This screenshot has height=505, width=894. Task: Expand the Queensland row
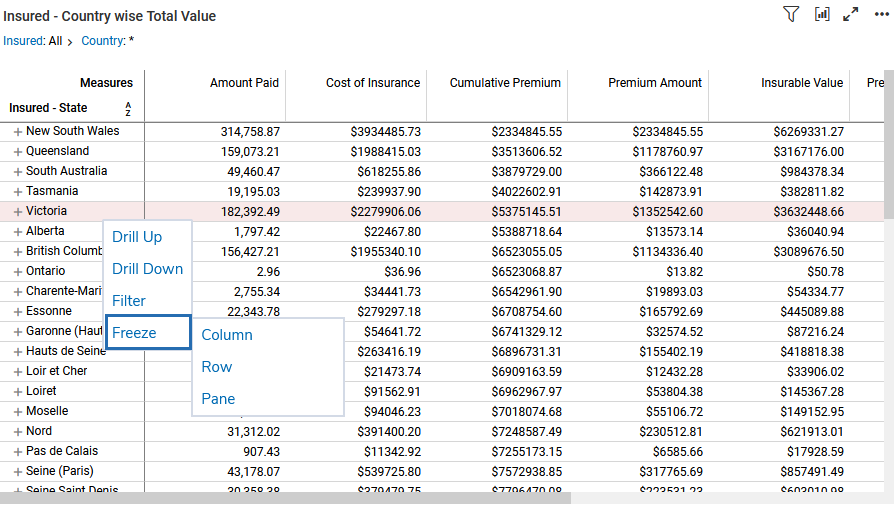tap(17, 152)
